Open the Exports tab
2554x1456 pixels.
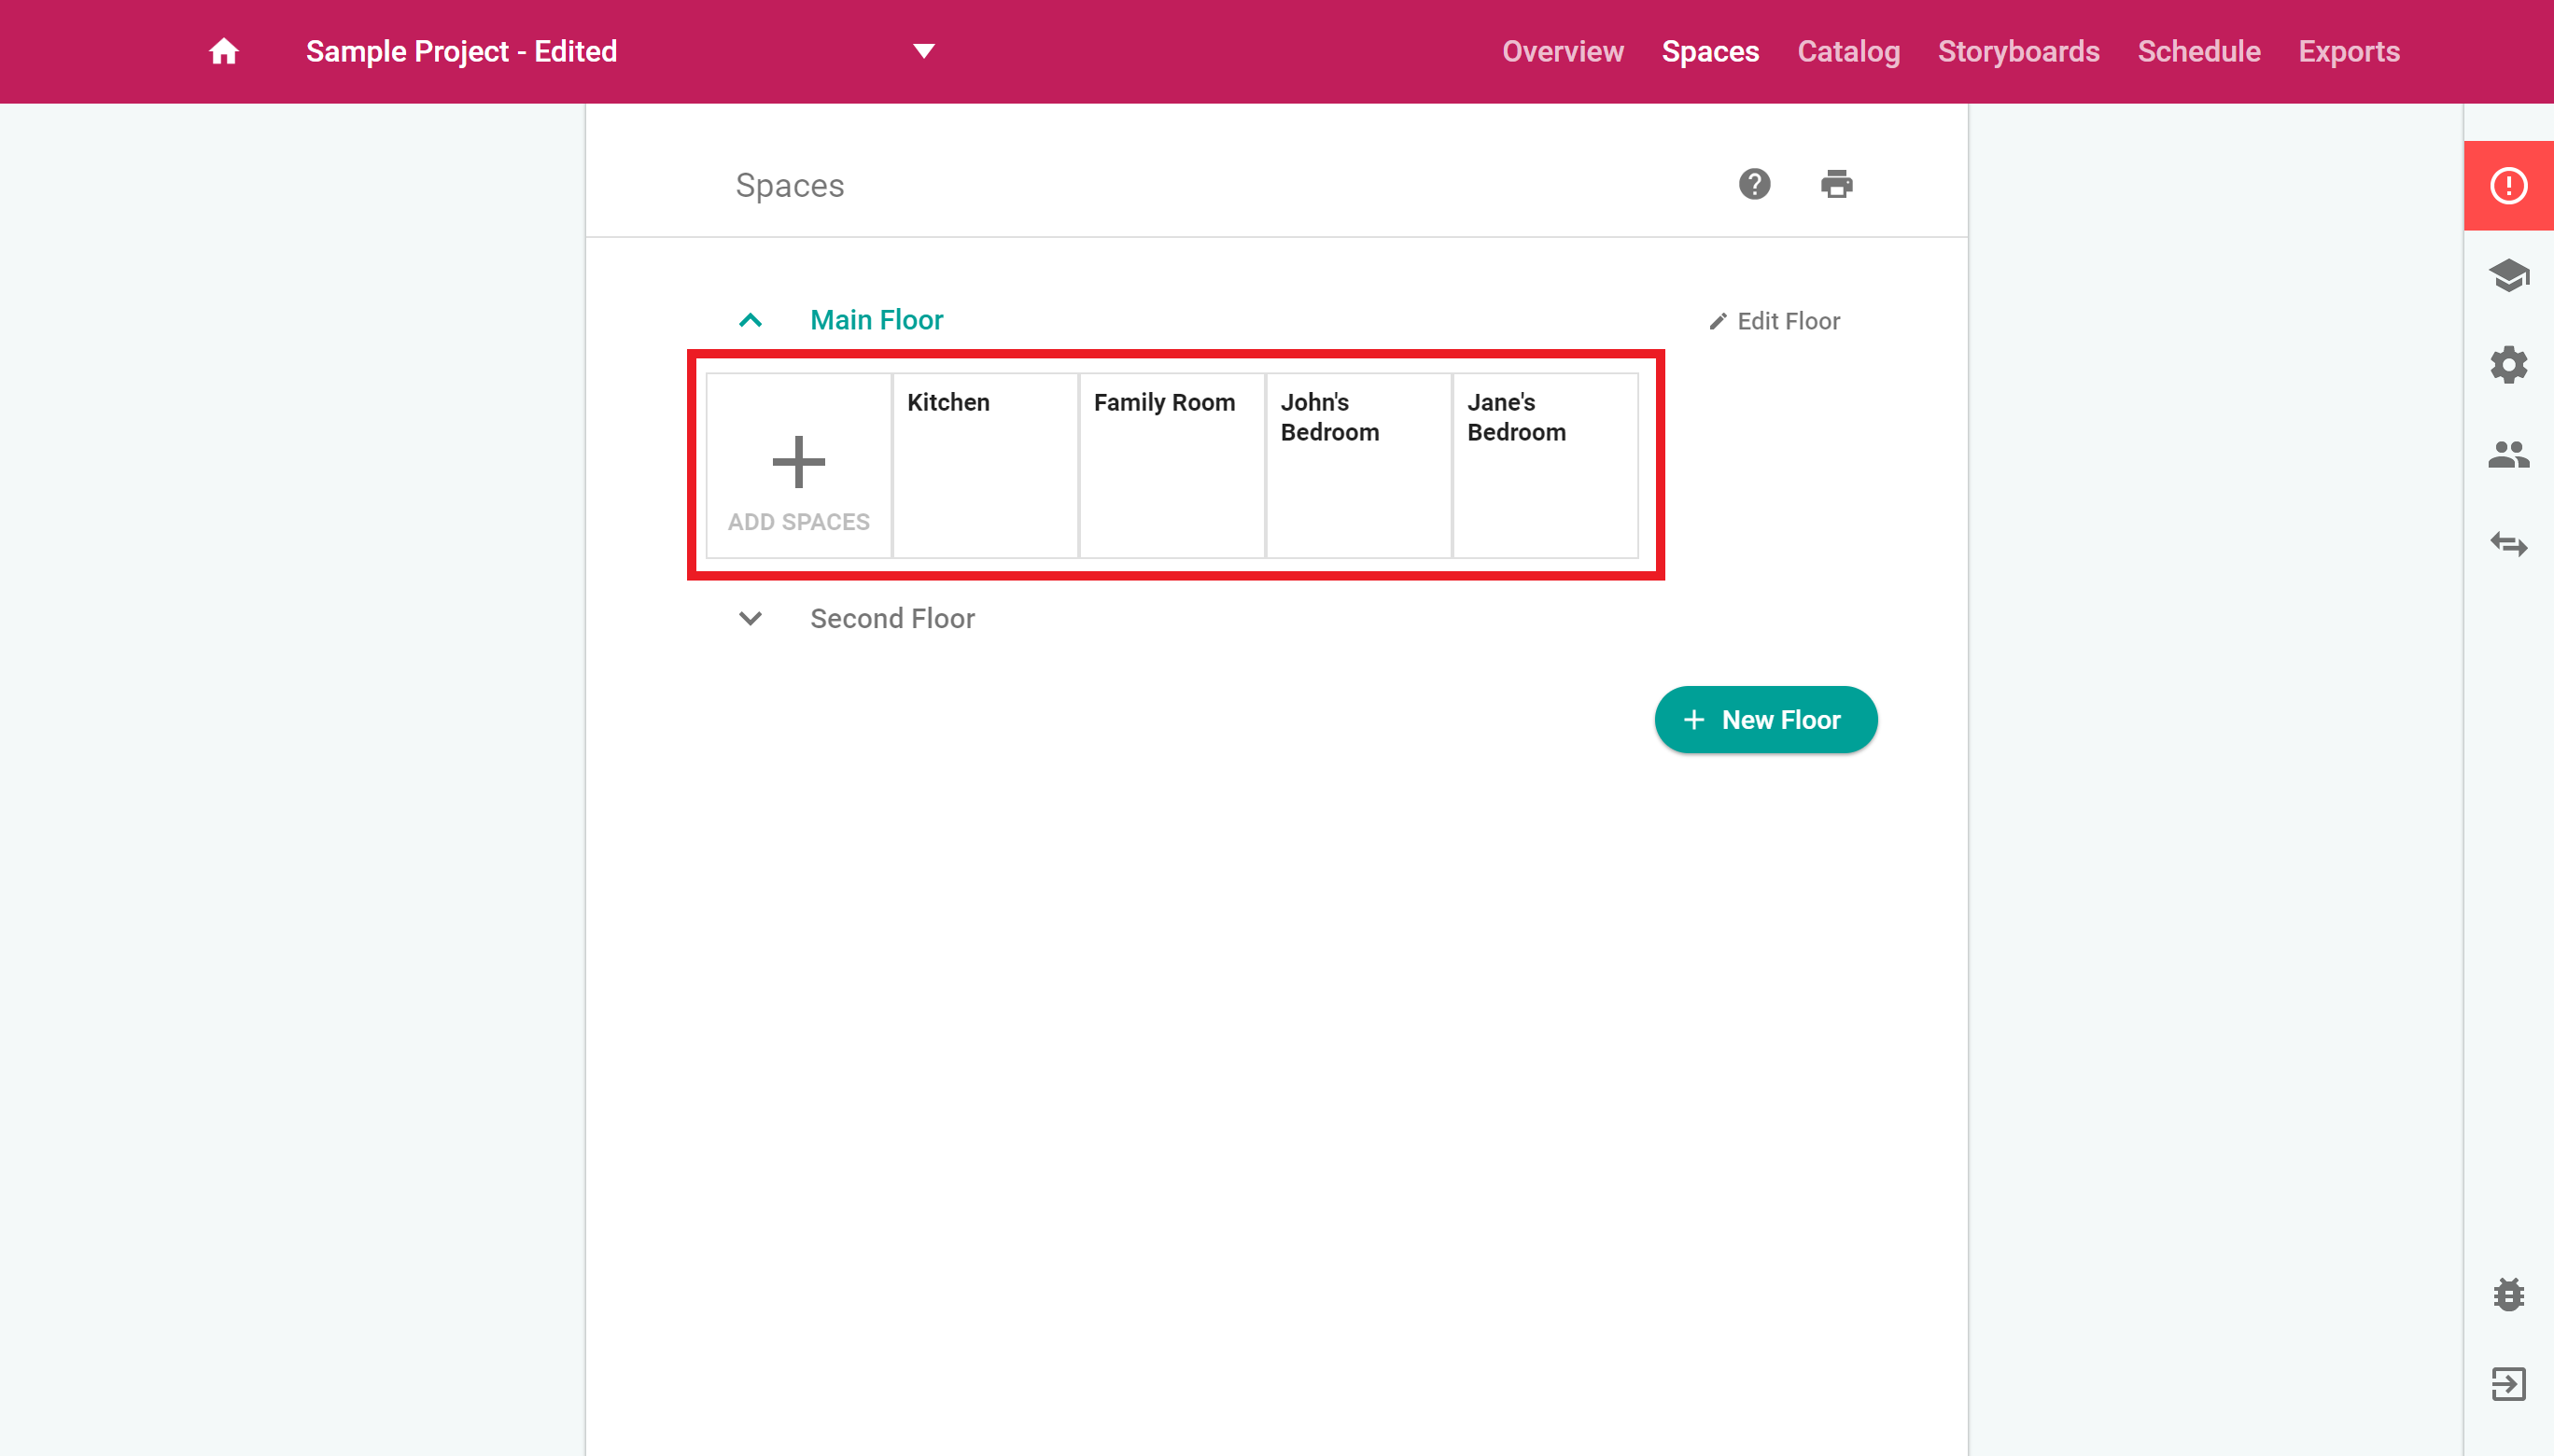click(2348, 51)
